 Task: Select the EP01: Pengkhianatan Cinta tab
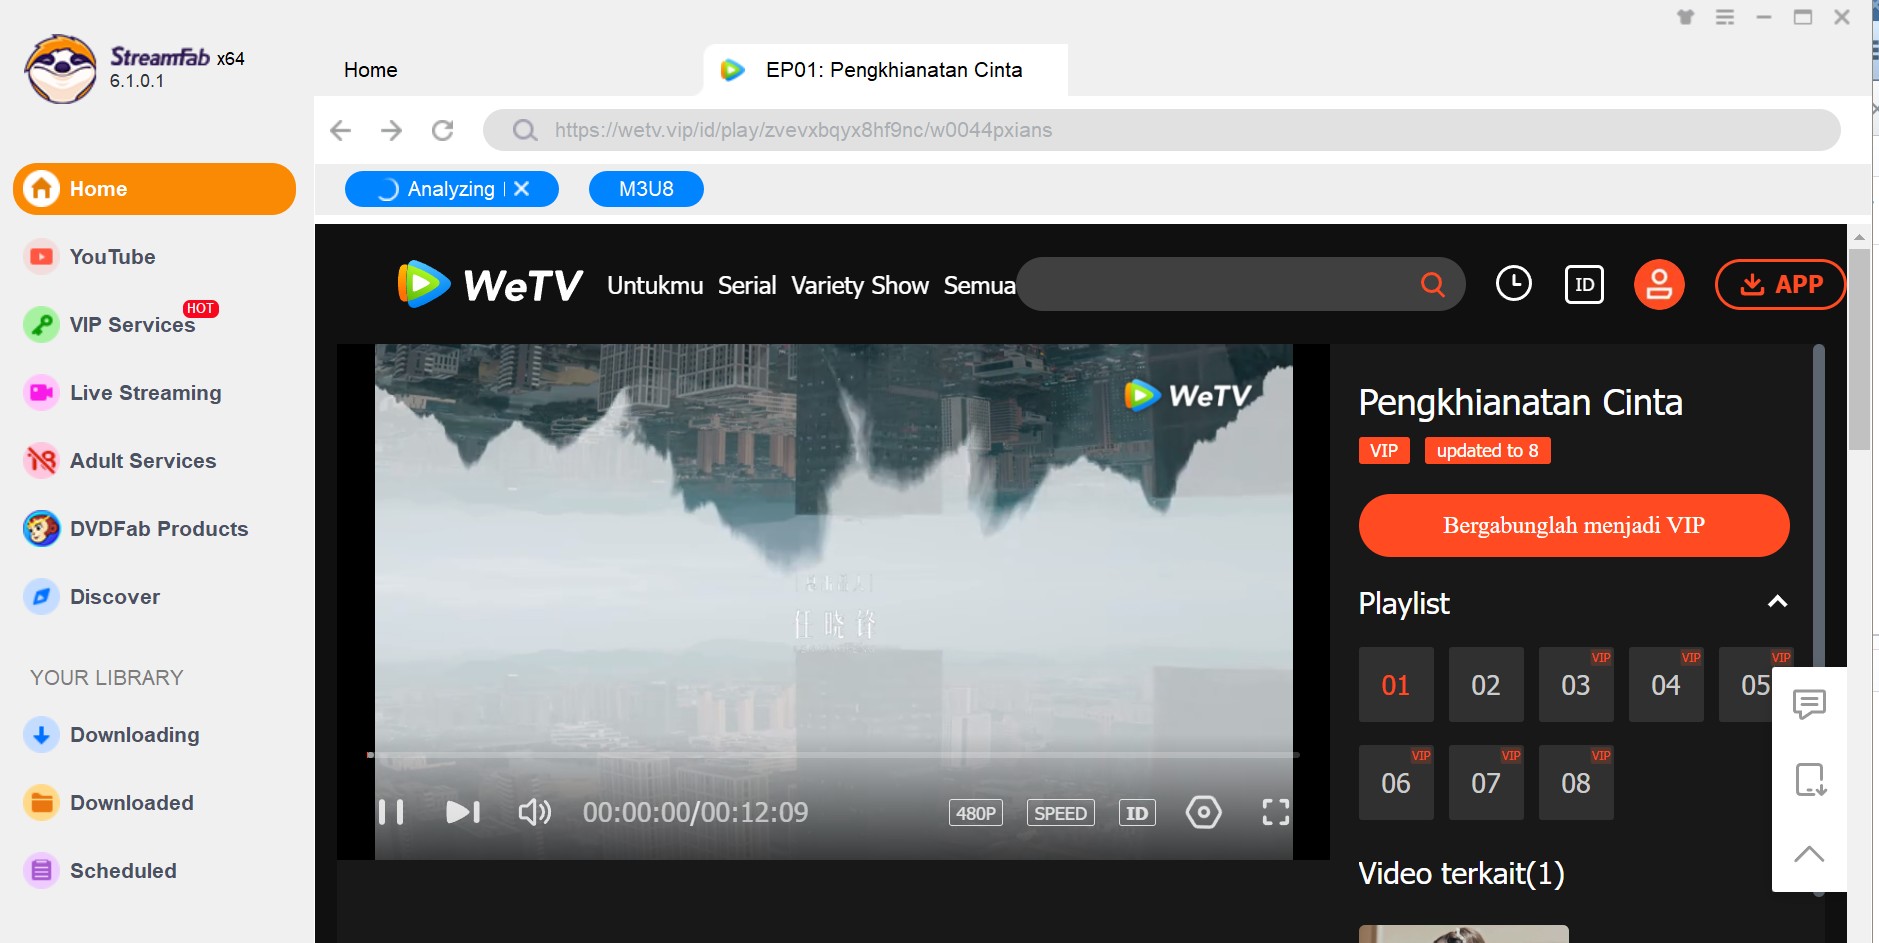coord(886,70)
